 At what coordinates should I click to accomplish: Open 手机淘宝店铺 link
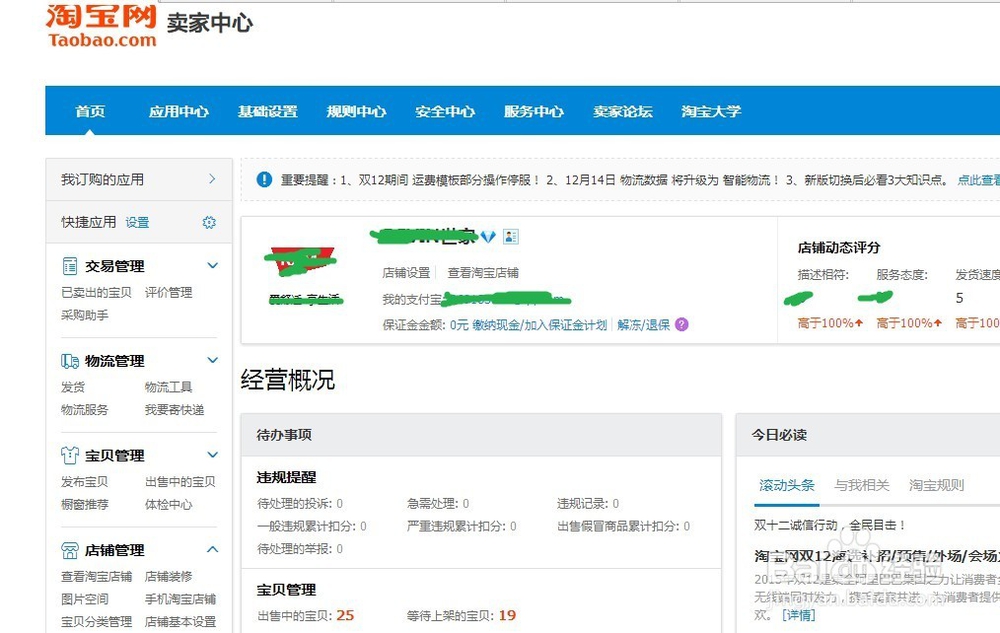(180, 599)
